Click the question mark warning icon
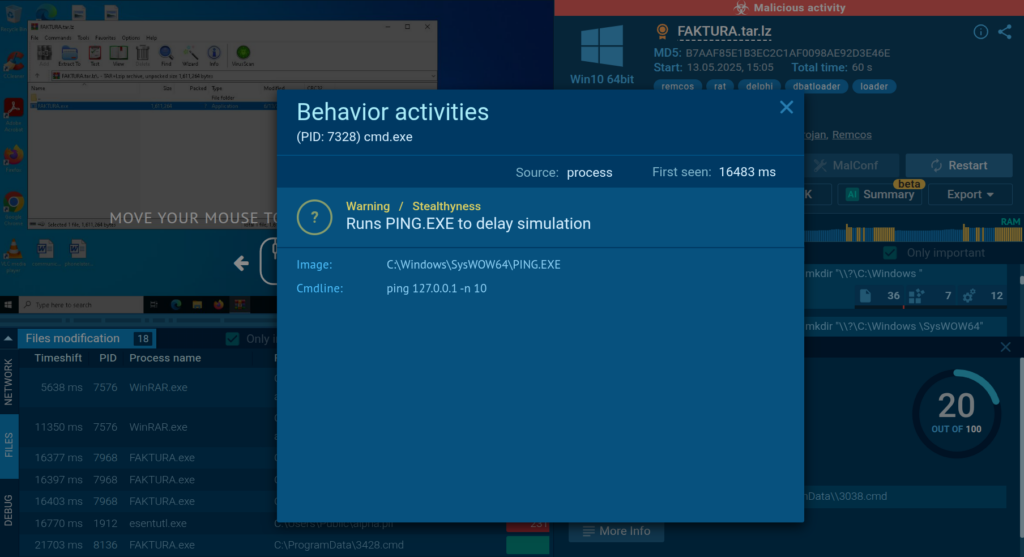 (x=314, y=217)
